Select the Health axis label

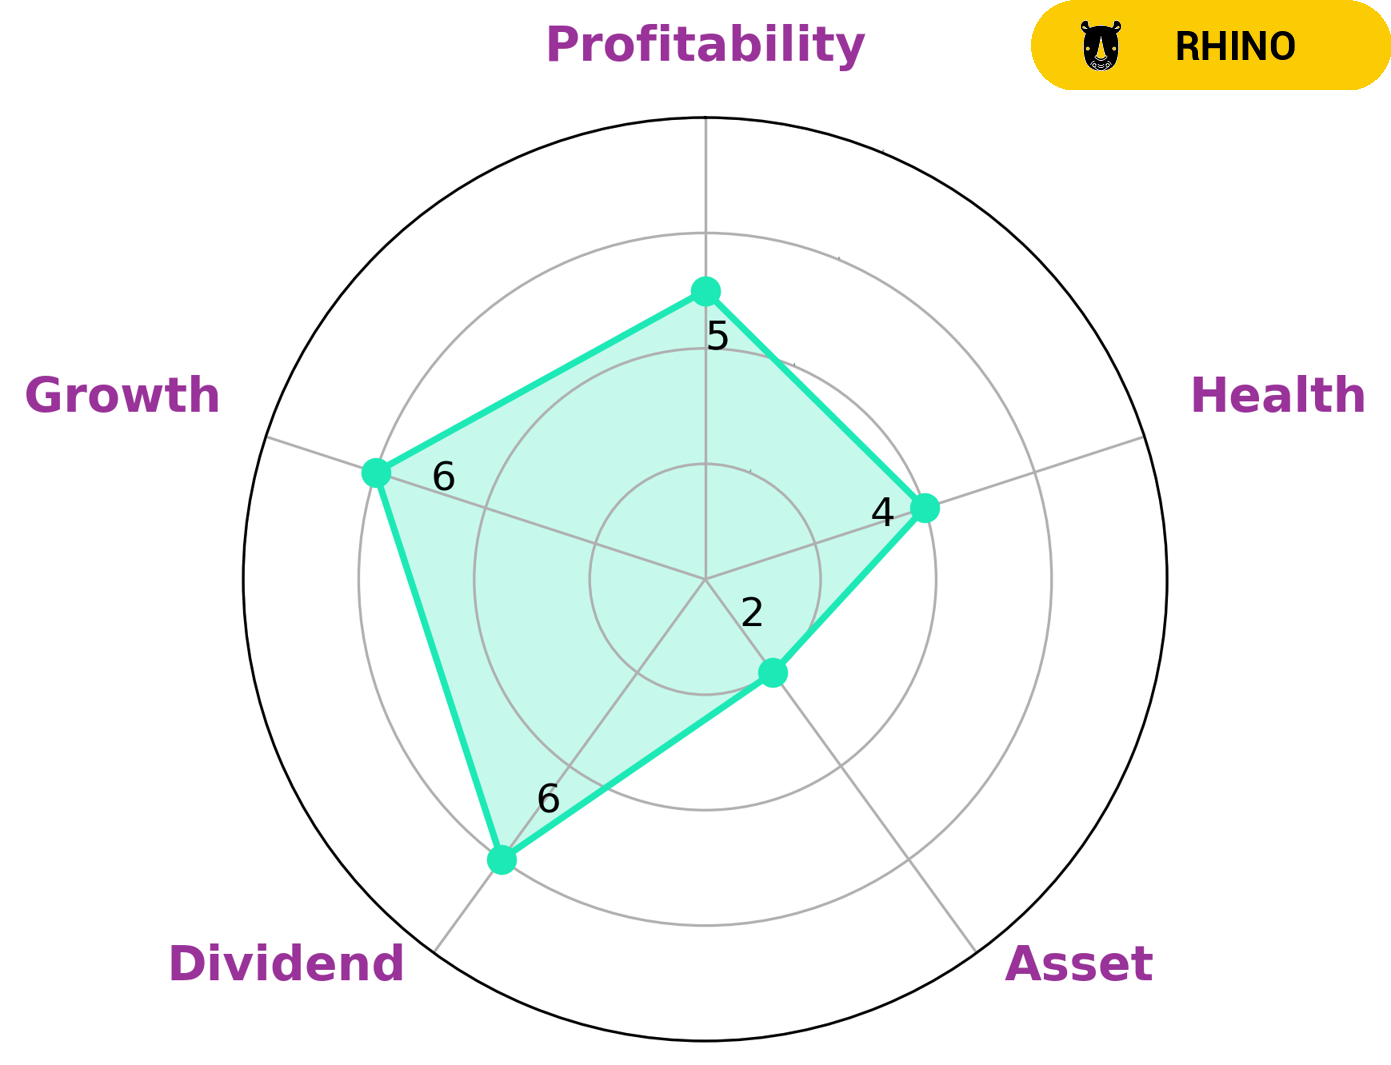pos(1277,396)
